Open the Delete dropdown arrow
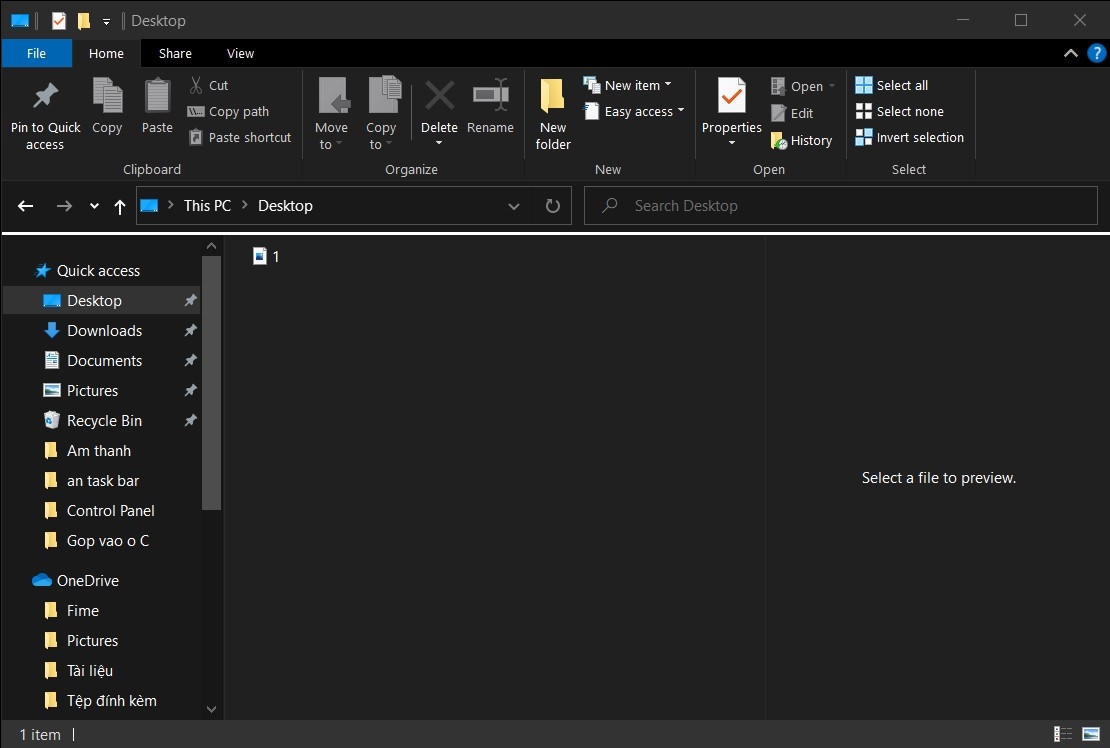 click(439, 143)
